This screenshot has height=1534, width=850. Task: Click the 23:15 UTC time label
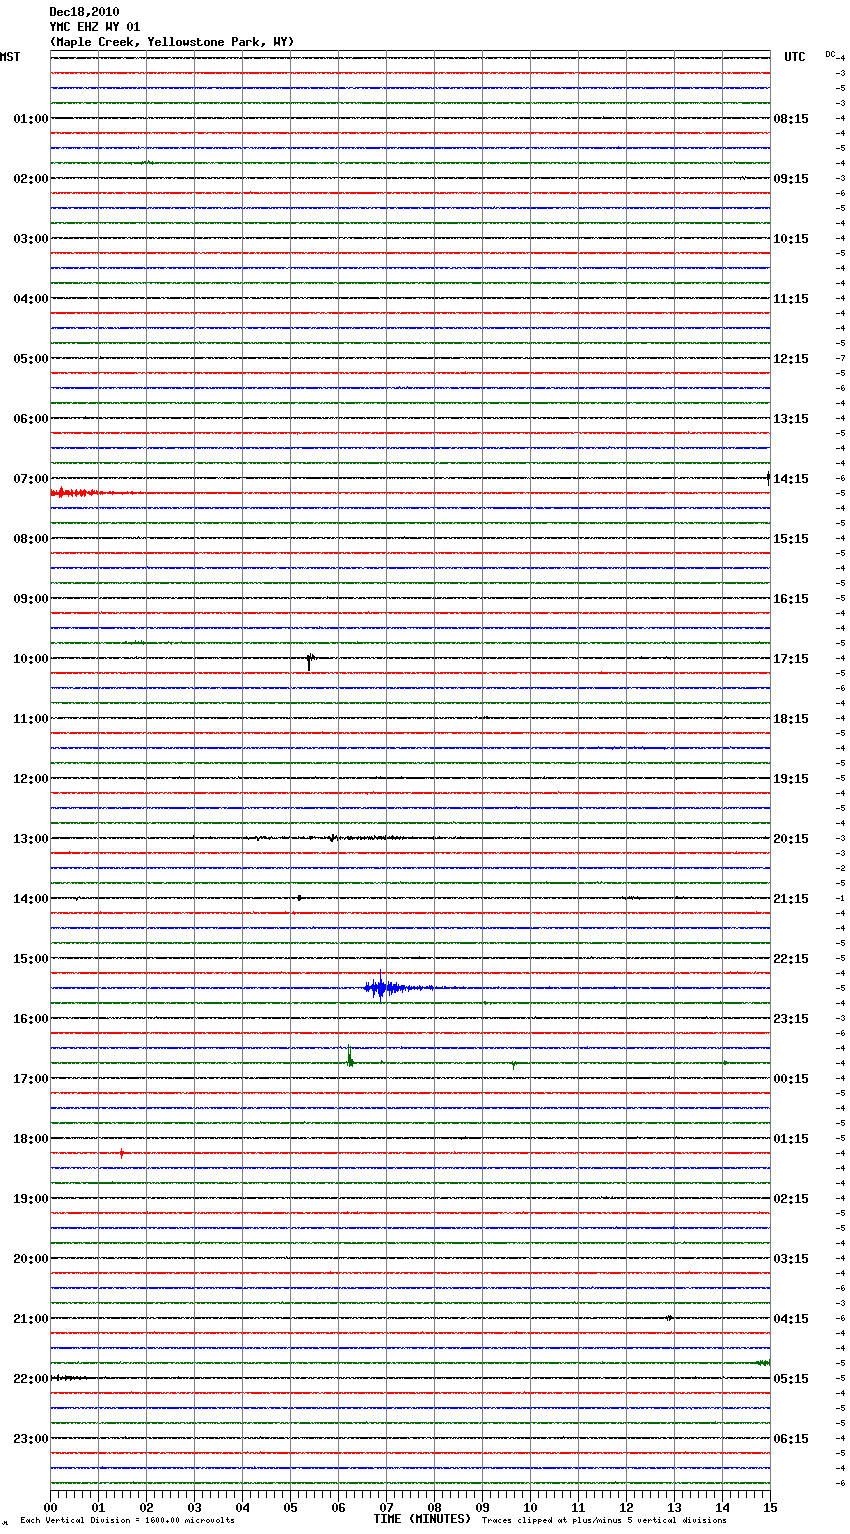click(791, 1019)
